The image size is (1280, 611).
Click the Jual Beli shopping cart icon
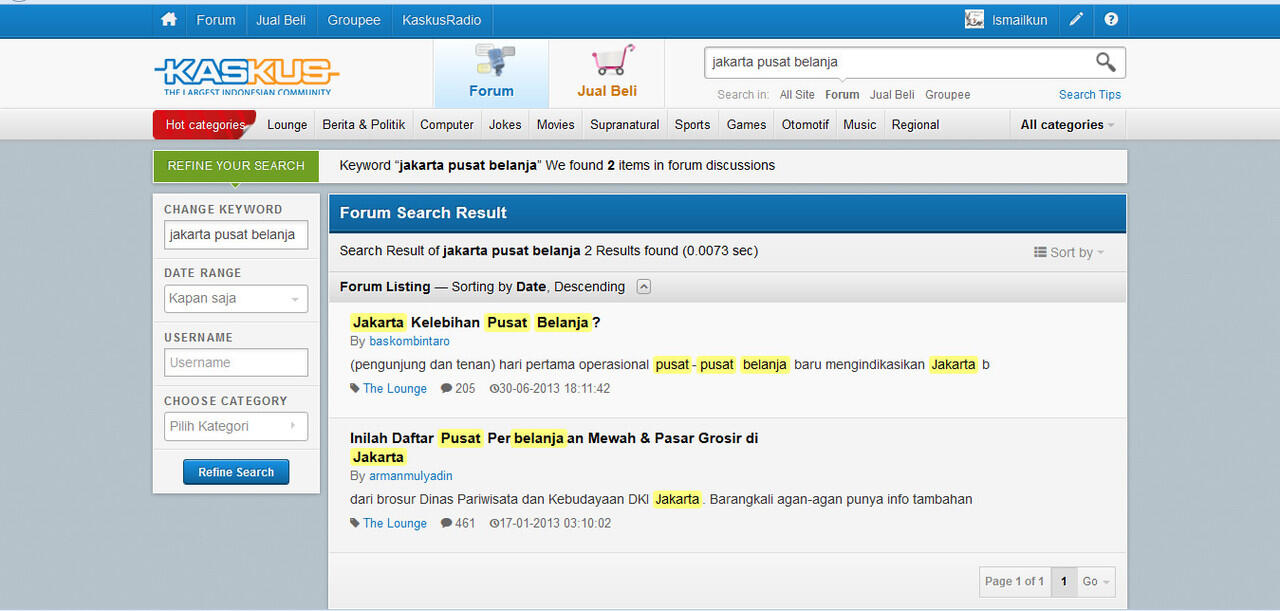click(612, 60)
